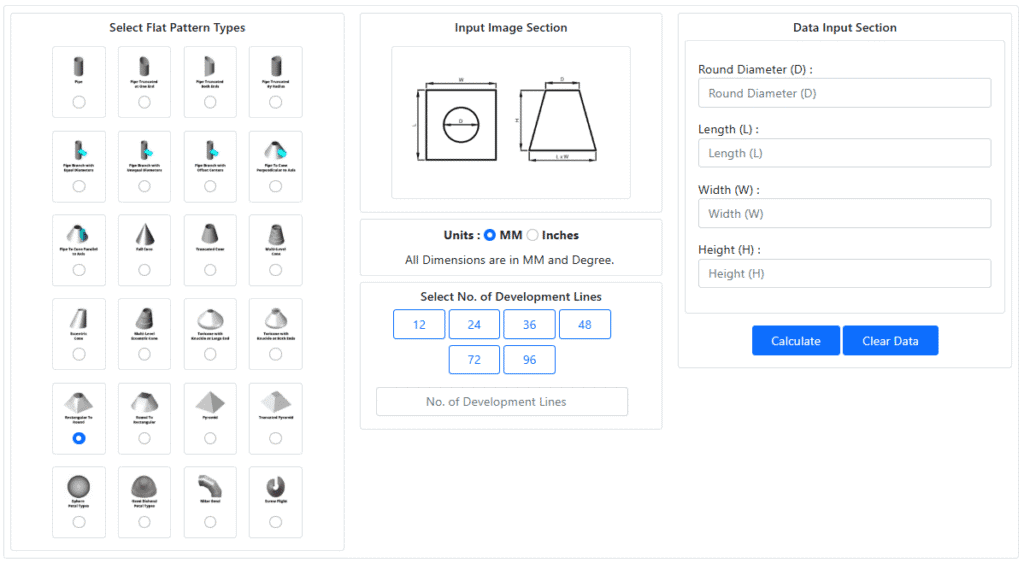Choose 72 development lines

pos(474,360)
